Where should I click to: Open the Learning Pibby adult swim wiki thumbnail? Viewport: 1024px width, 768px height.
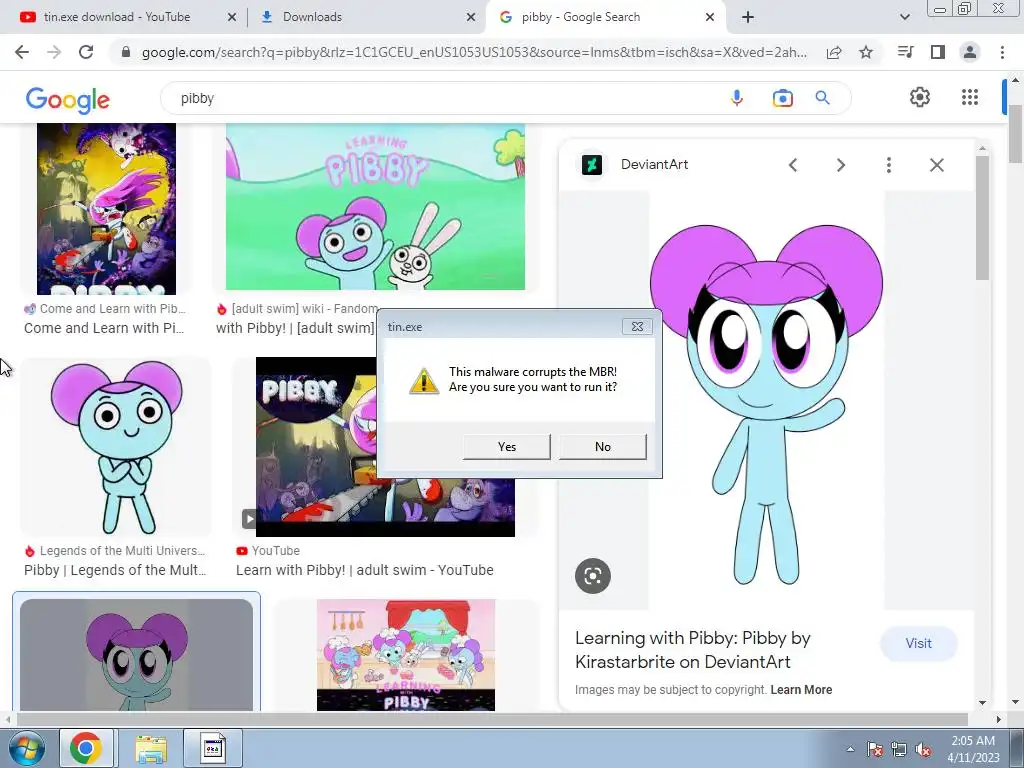[x=376, y=206]
